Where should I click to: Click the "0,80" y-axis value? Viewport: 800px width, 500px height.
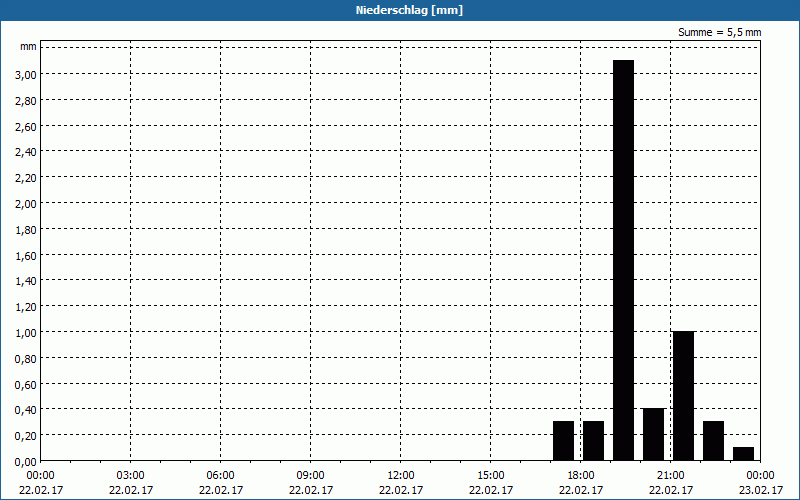(26, 359)
